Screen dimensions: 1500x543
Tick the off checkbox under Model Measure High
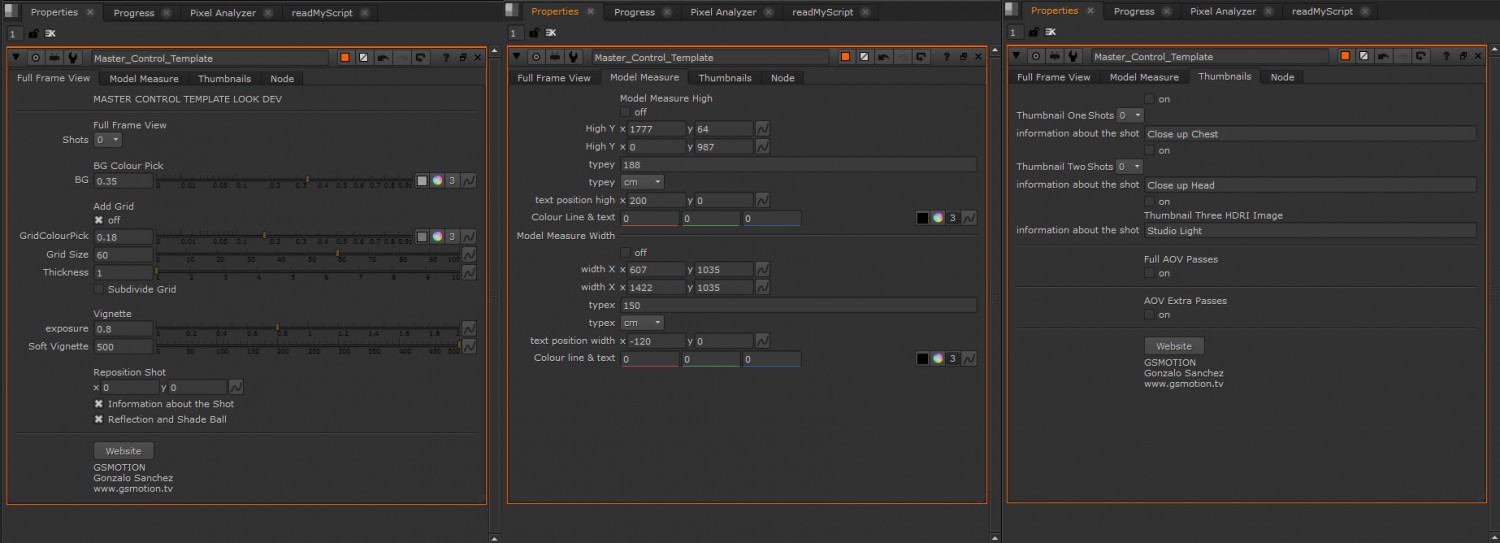pyautogui.click(x=625, y=112)
